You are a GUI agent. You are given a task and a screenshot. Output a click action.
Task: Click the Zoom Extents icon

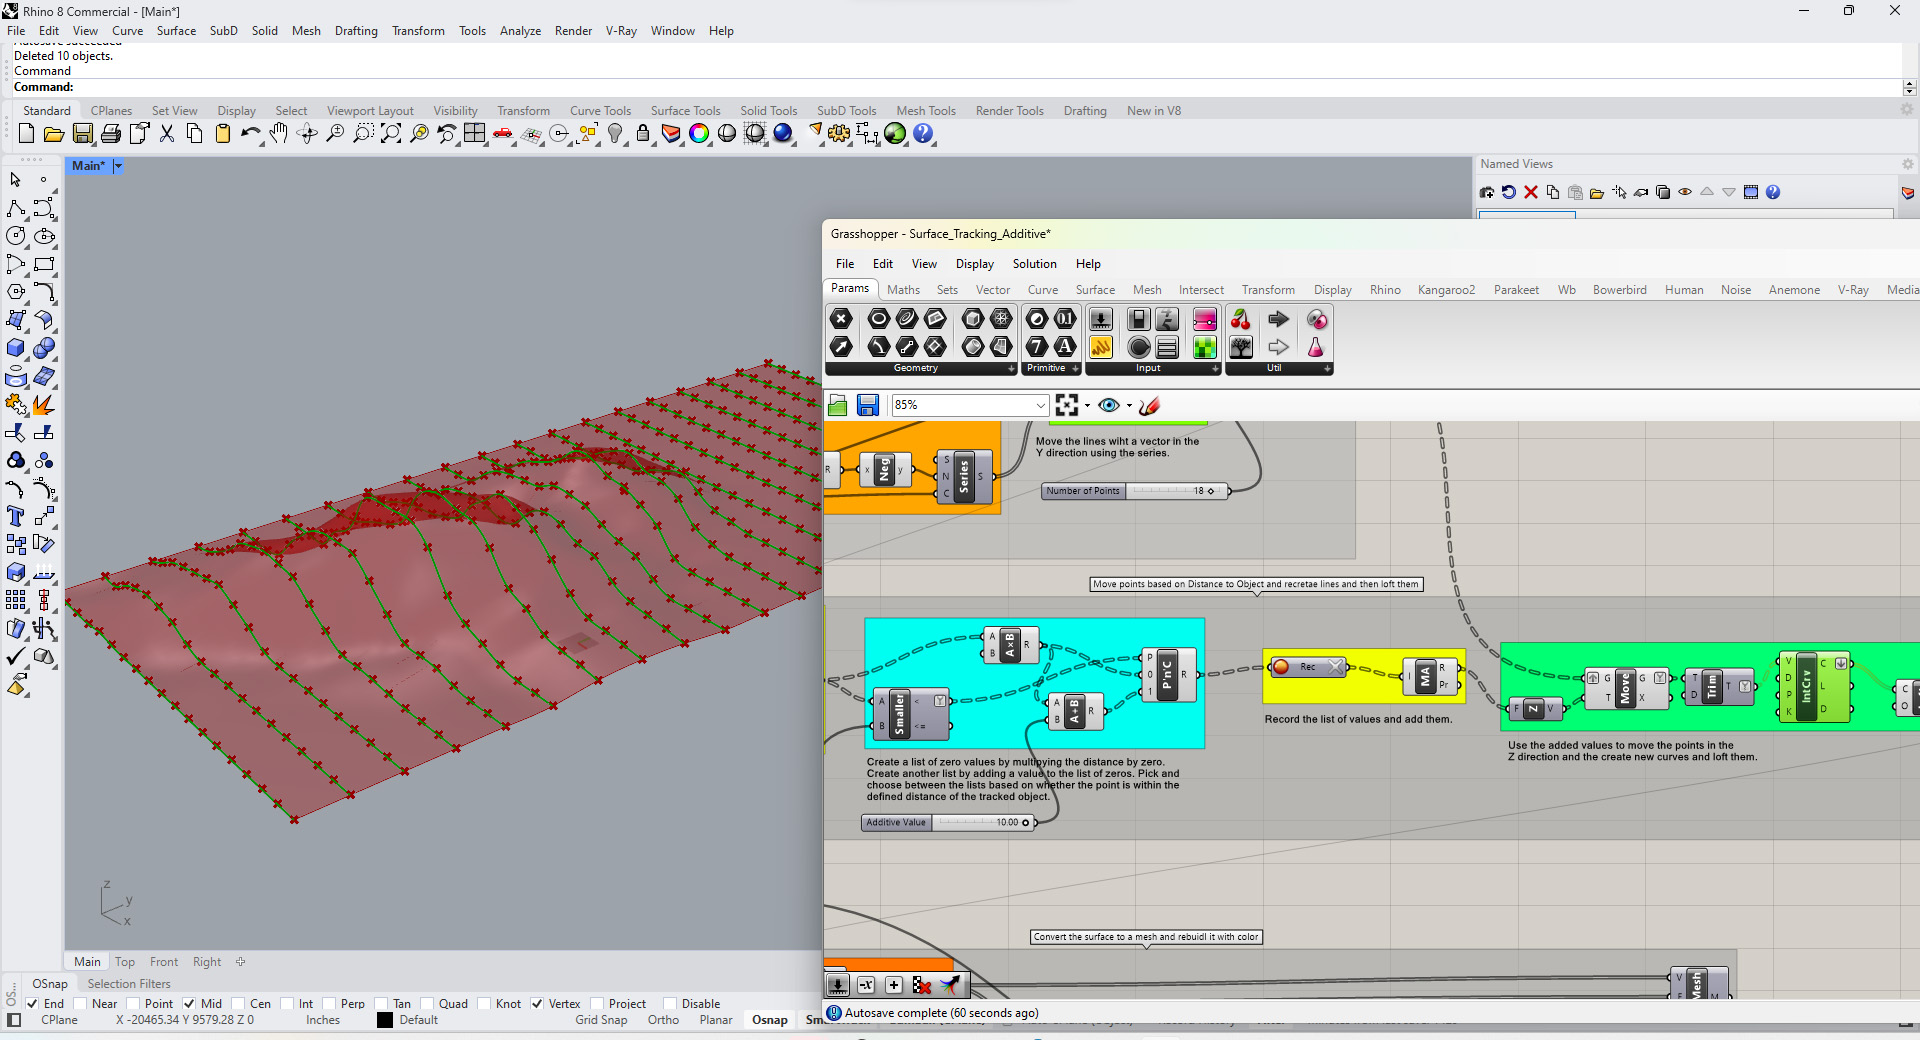pos(391,134)
